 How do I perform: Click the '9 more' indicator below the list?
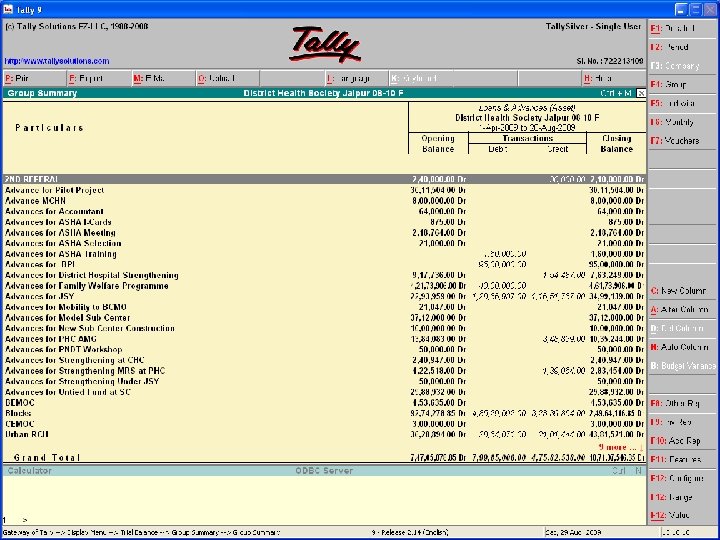621,447
